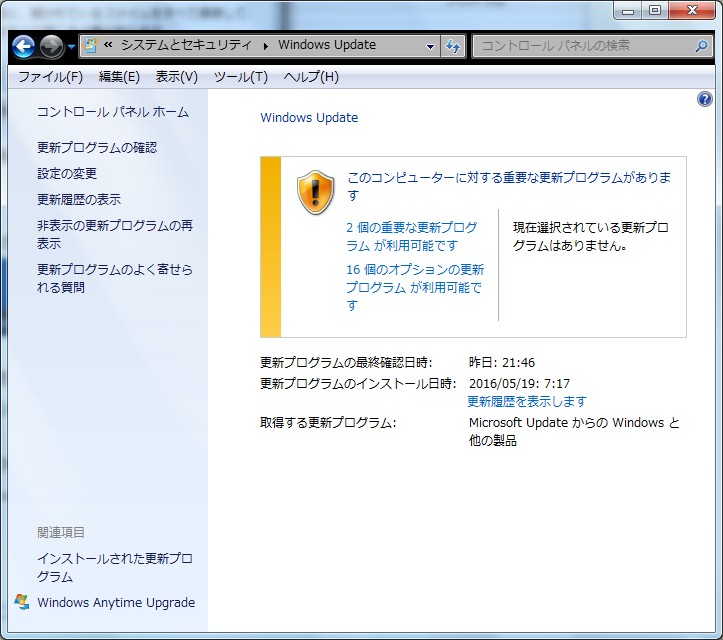This screenshot has width=723, height=640.
Task: Click the 関連項目 section label
Action: (61, 533)
